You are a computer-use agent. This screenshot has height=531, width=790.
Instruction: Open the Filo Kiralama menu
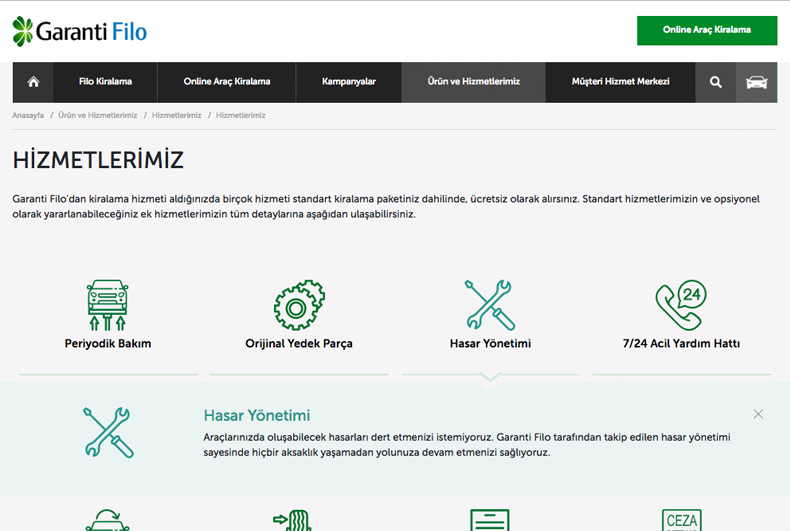tap(105, 82)
